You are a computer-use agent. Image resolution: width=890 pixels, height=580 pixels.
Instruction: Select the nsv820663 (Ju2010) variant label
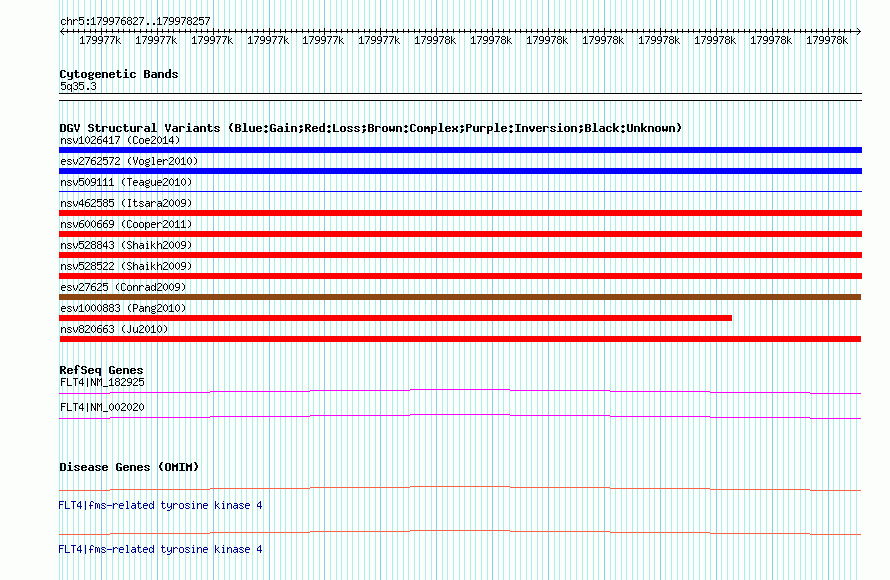pyautogui.click(x=114, y=329)
